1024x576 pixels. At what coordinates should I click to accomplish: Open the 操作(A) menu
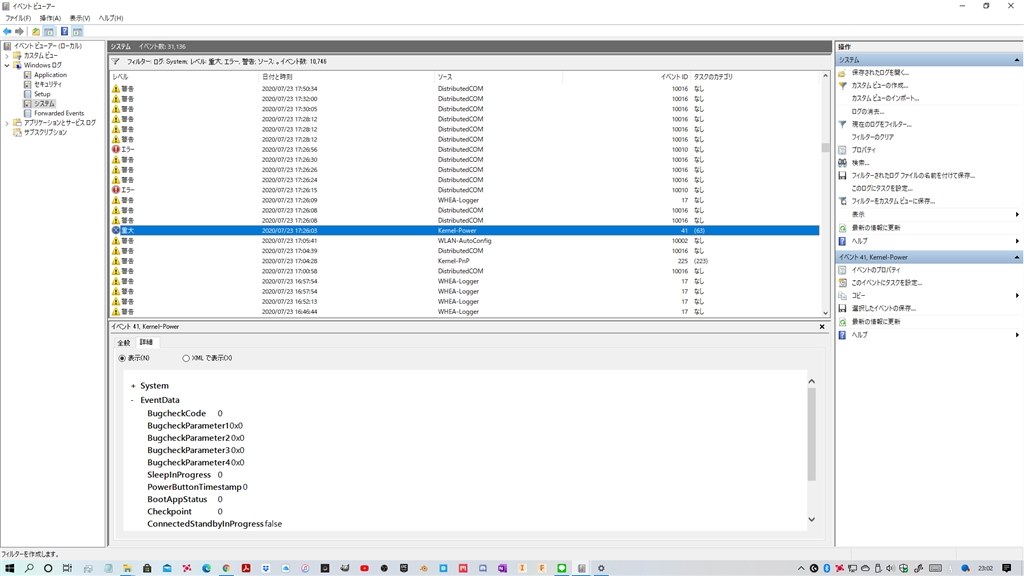click(x=50, y=18)
